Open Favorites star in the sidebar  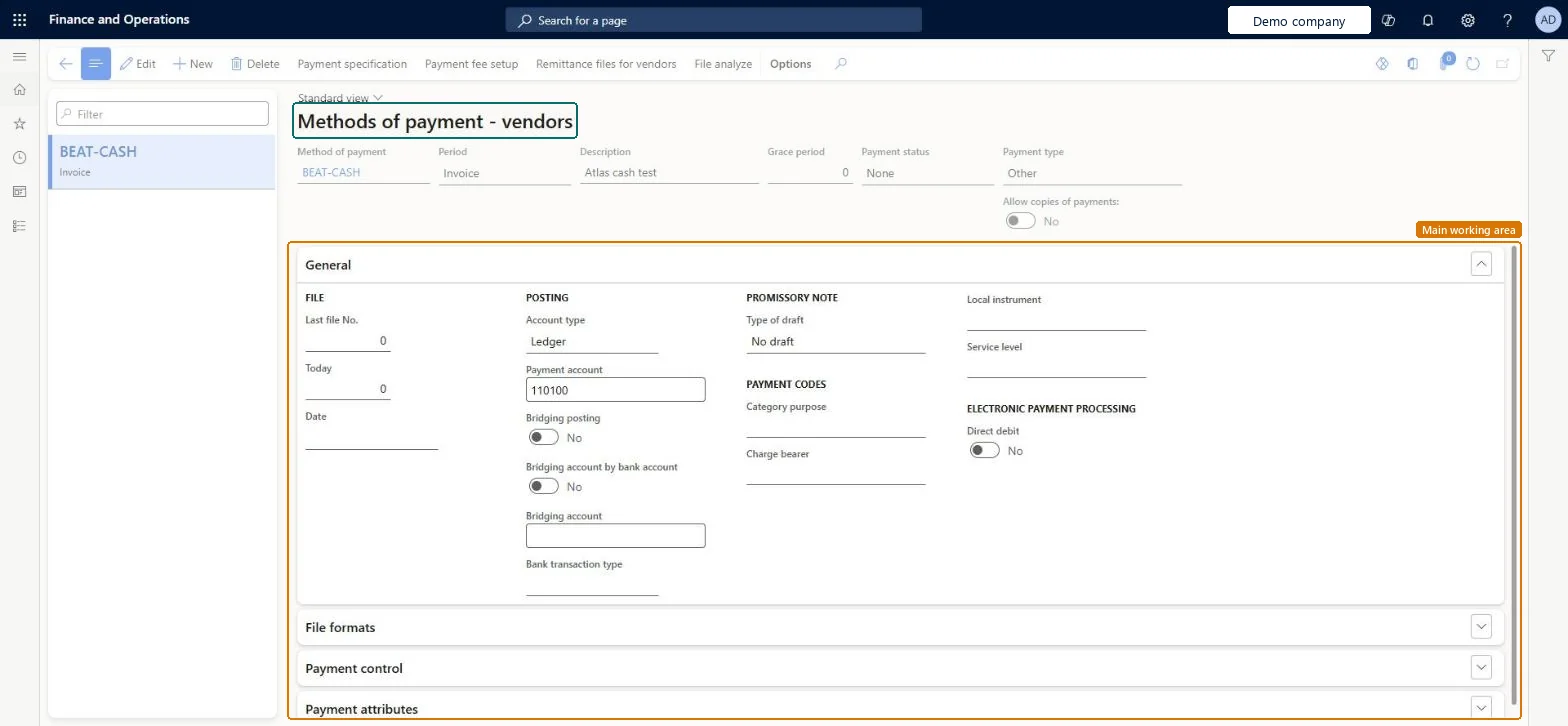[19, 124]
